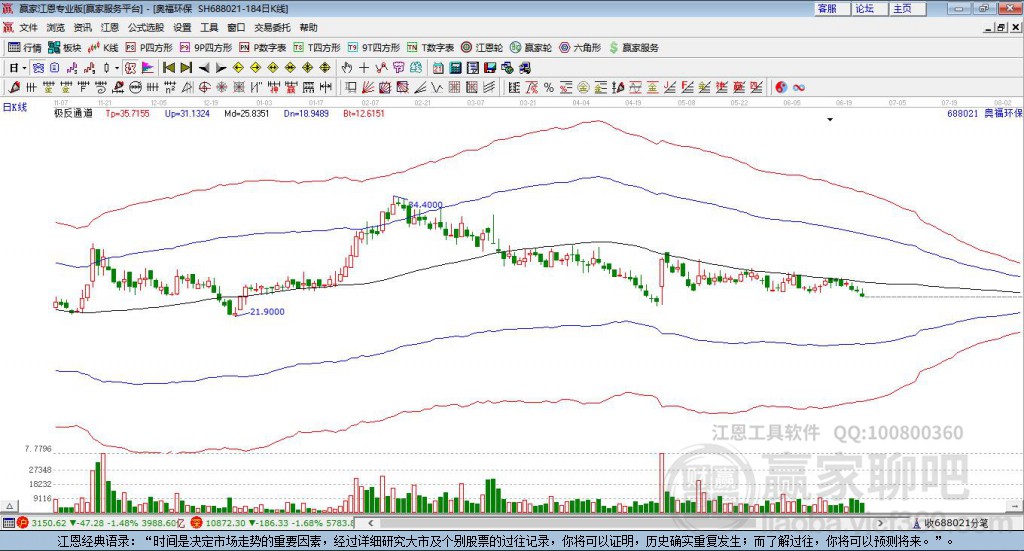Open the 江恩轮 Gann wheel
Image resolution: width=1024 pixels, height=551 pixels.
coord(482,48)
